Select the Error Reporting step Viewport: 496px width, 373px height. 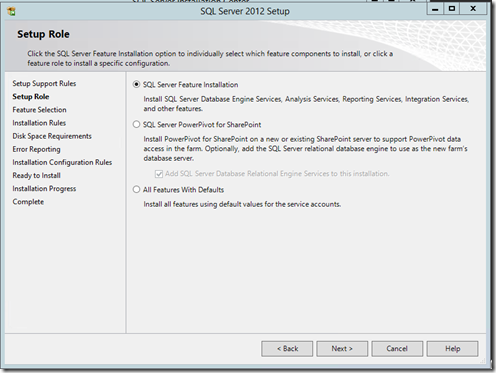pyautogui.click(x=36, y=149)
